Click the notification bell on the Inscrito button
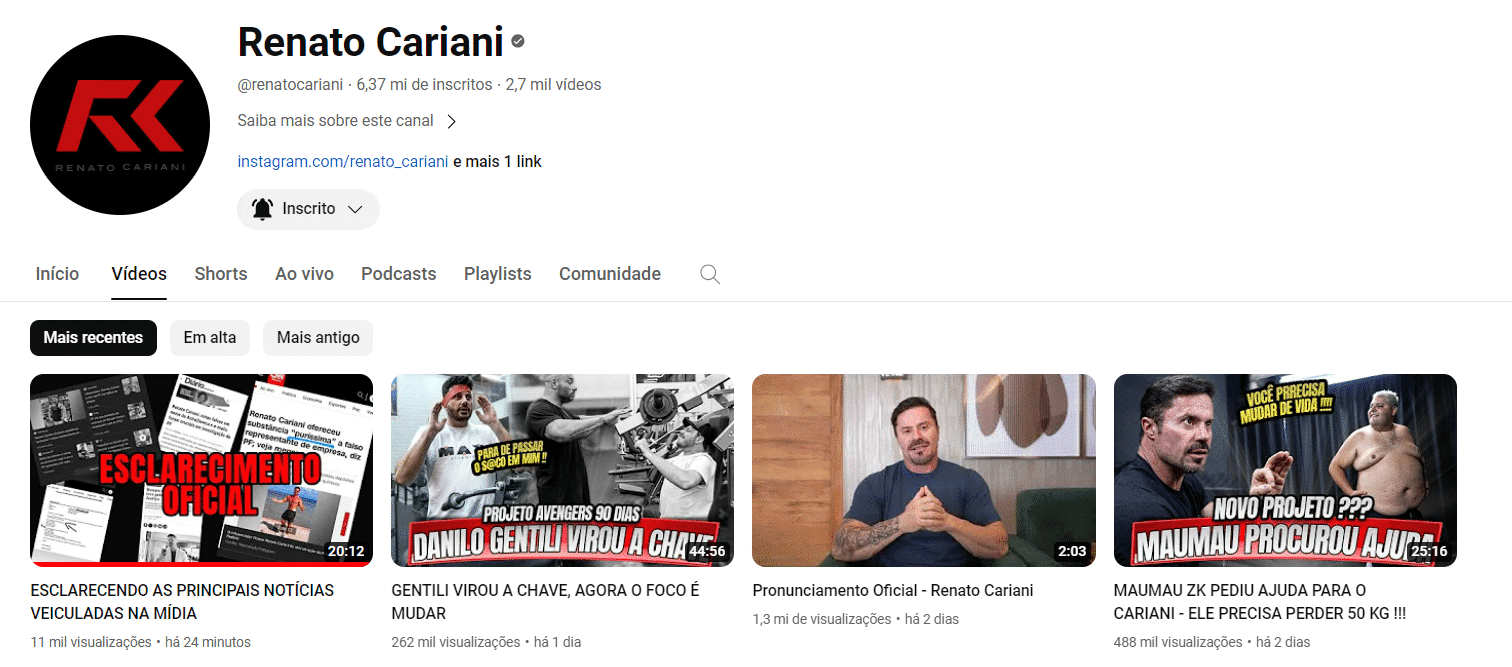Image resolution: width=1512 pixels, height=667 pixels. click(262, 209)
